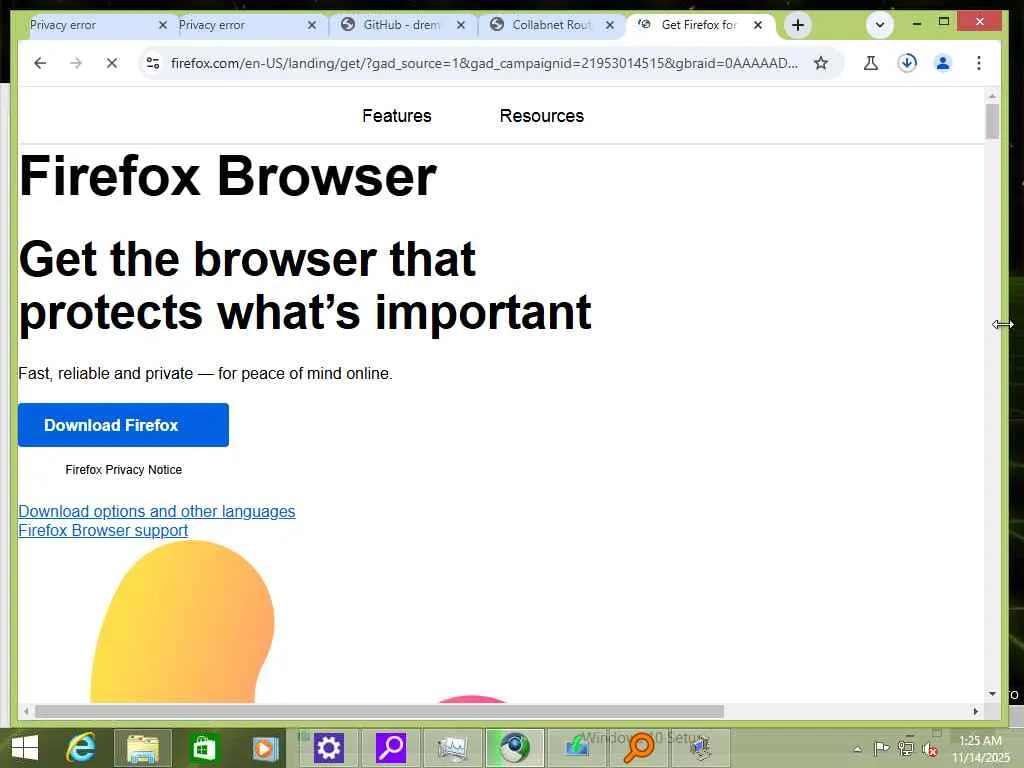Click the muted volume tray icon
Image resolution: width=1024 pixels, height=768 pixels.
click(929, 748)
